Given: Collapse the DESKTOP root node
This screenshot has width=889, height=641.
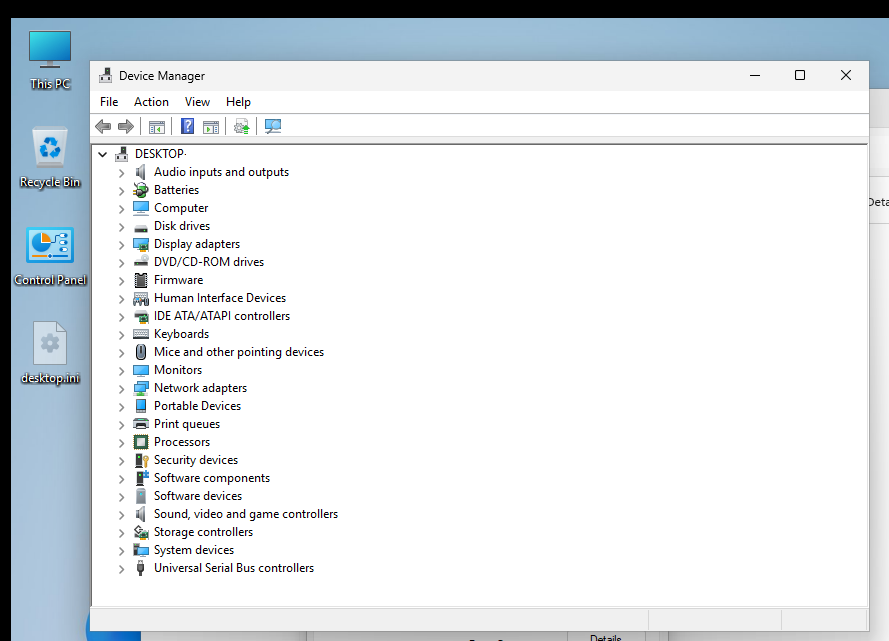Looking at the screenshot, I should pos(103,154).
